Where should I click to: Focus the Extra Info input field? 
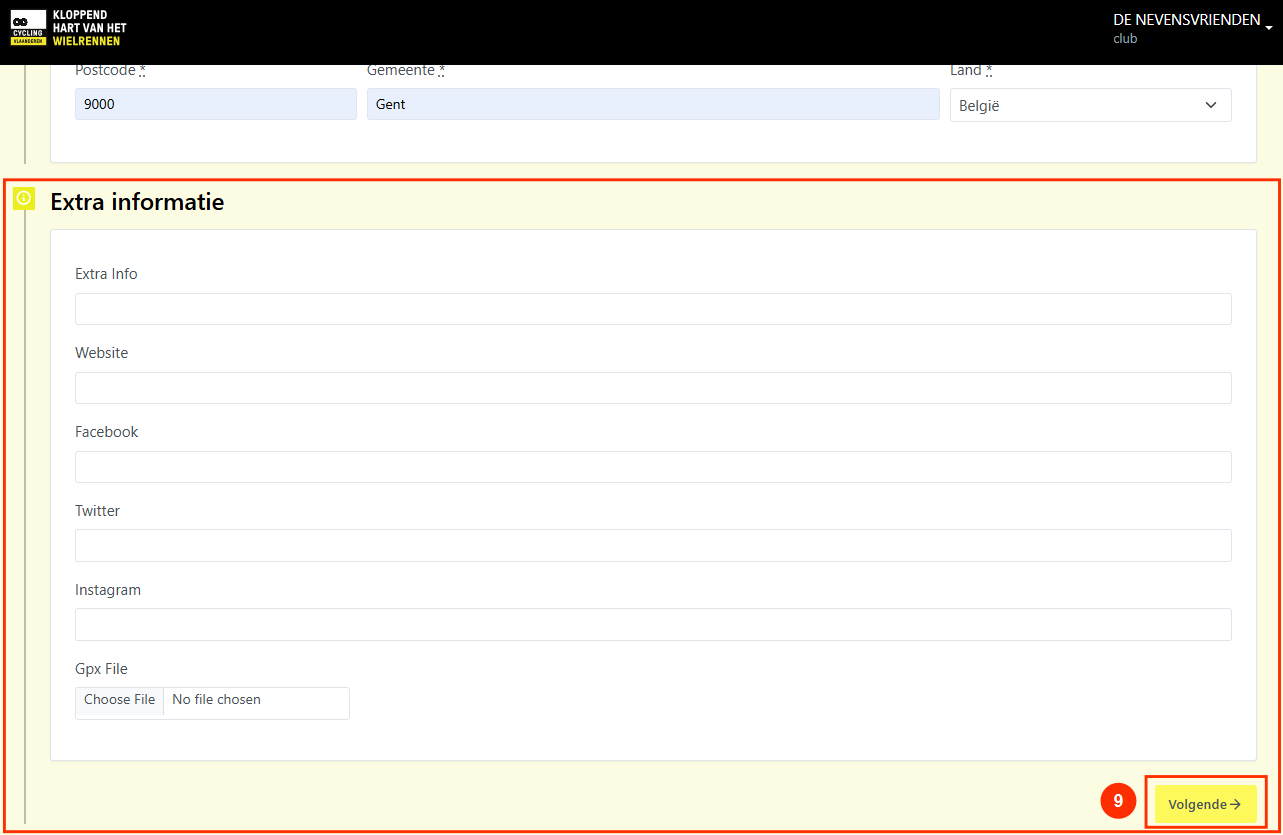tap(653, 309)
